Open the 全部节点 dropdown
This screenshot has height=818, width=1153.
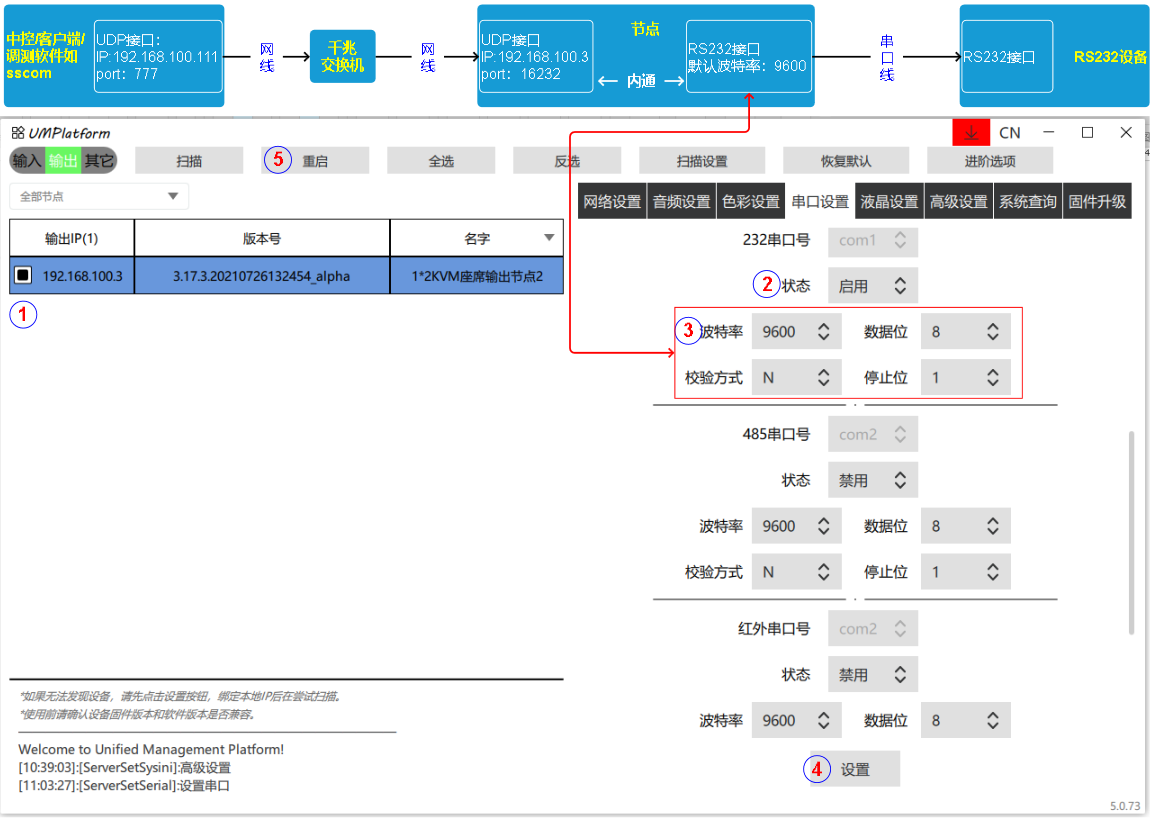pos(98,196)
